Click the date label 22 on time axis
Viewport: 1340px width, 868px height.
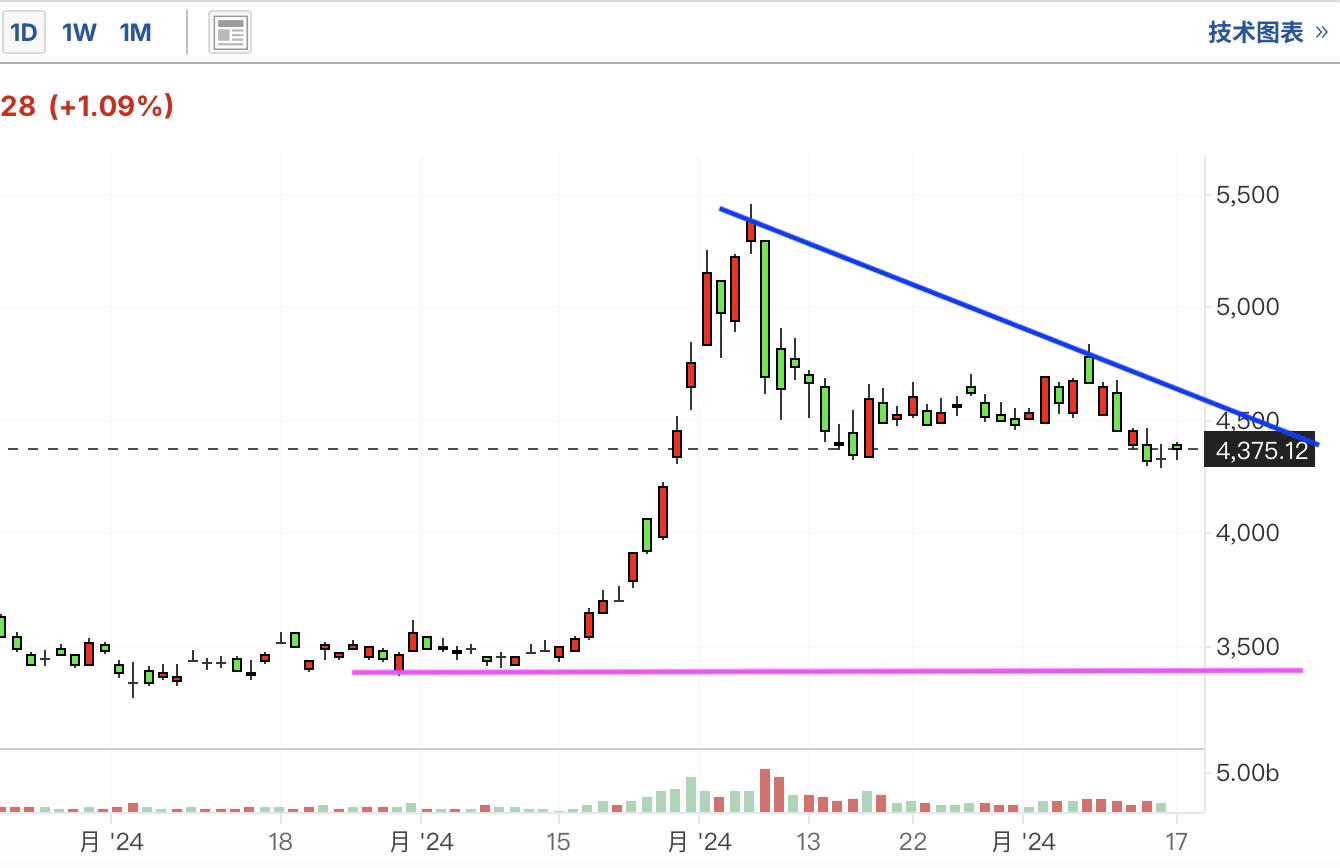tap(913, 842)
